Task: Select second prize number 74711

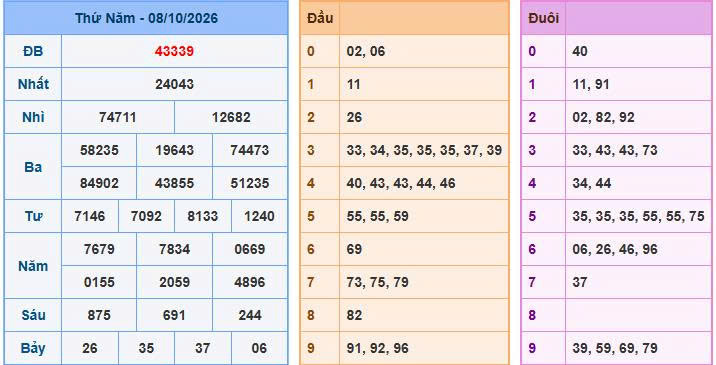Action: tap(118, 117)
